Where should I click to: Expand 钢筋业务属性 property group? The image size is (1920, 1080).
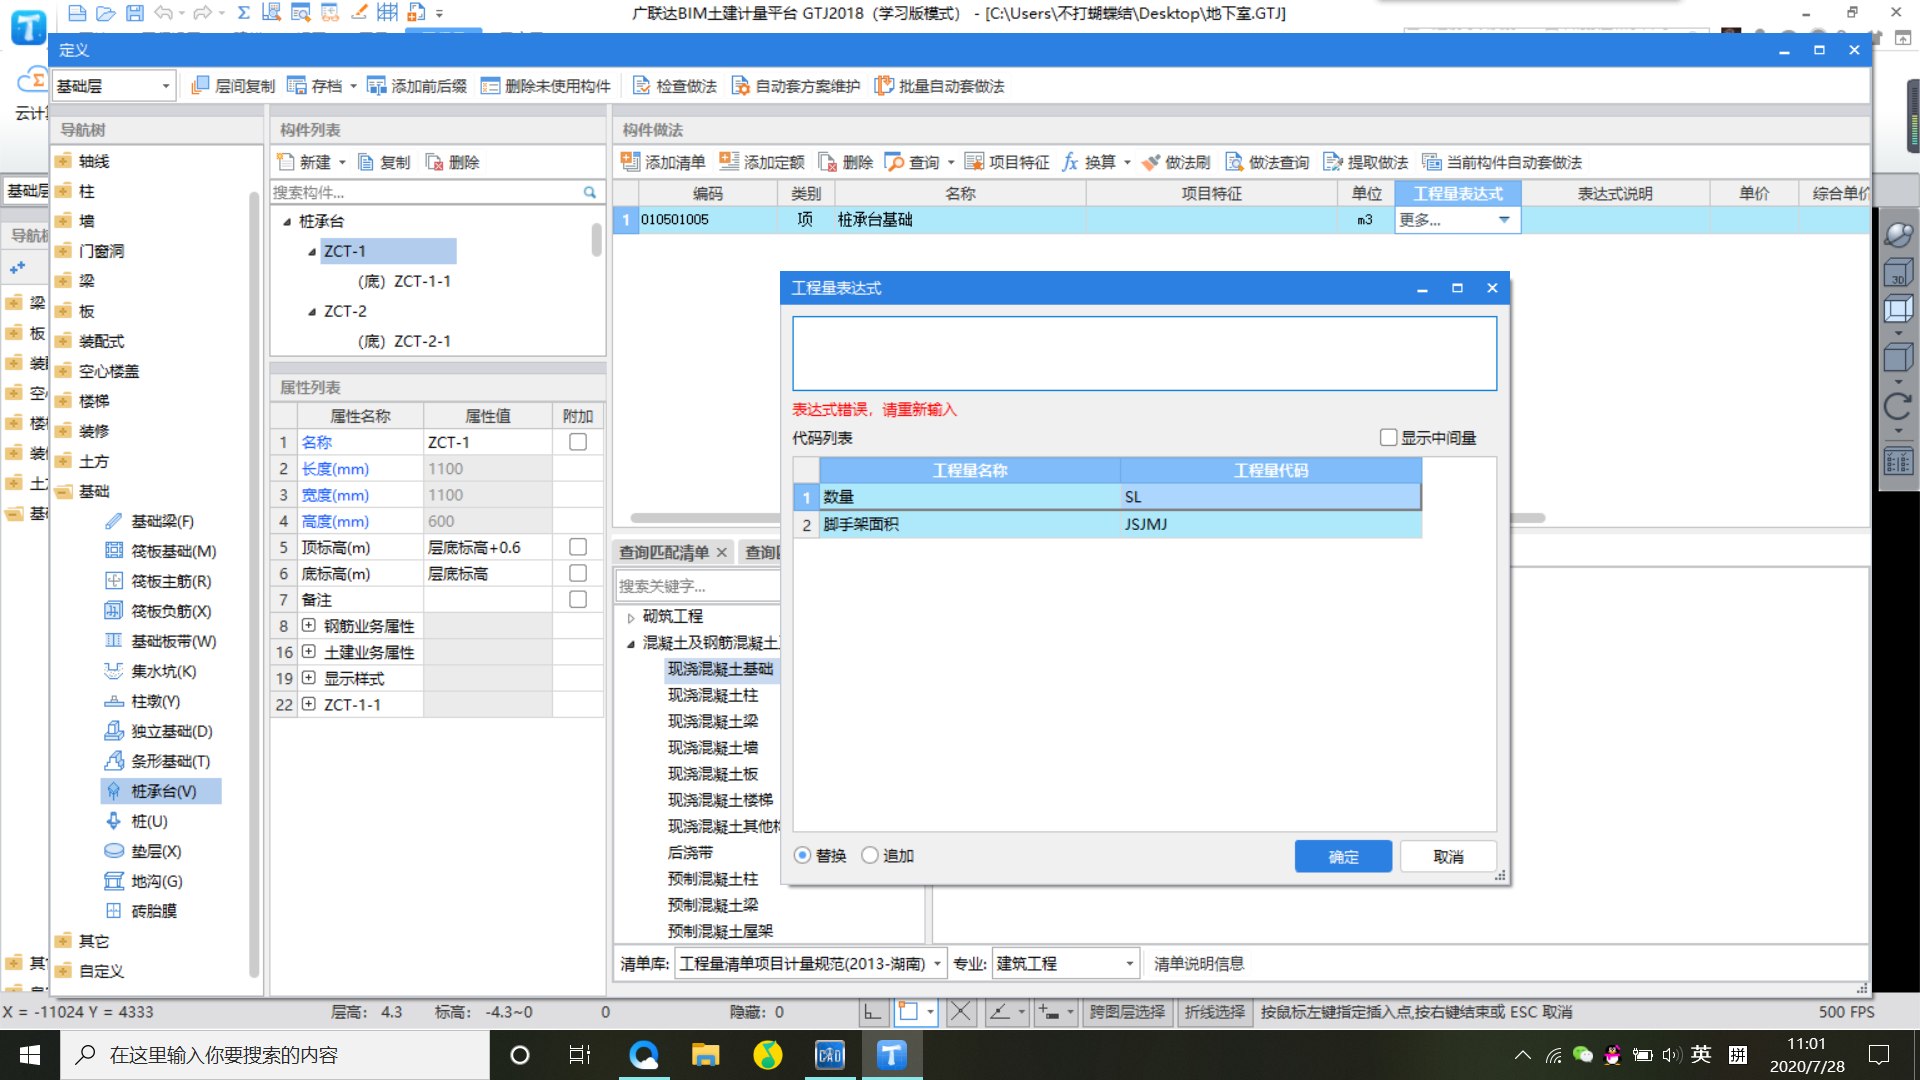pyautogui.click(x=309, y=625)
